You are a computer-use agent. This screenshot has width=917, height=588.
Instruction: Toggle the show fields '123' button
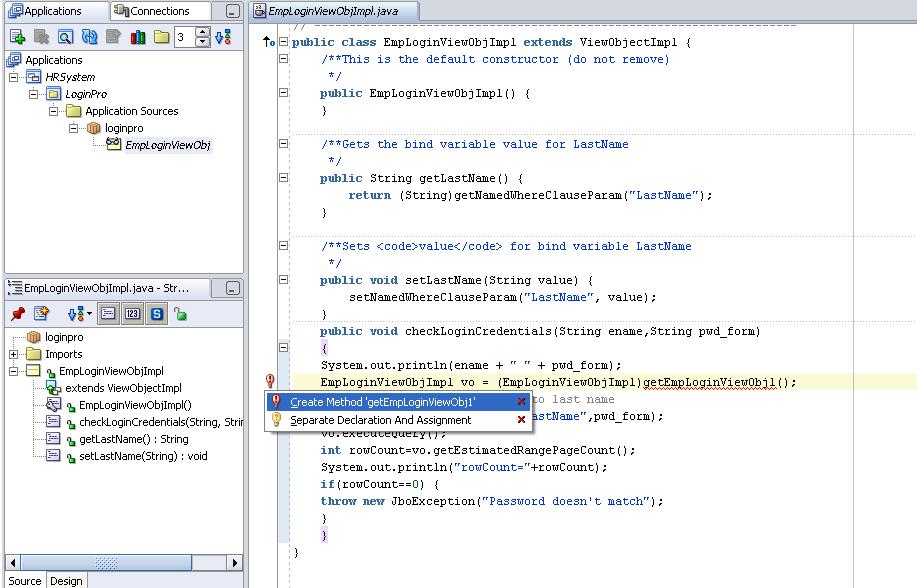pyautogui.click(x=132, y=314)
